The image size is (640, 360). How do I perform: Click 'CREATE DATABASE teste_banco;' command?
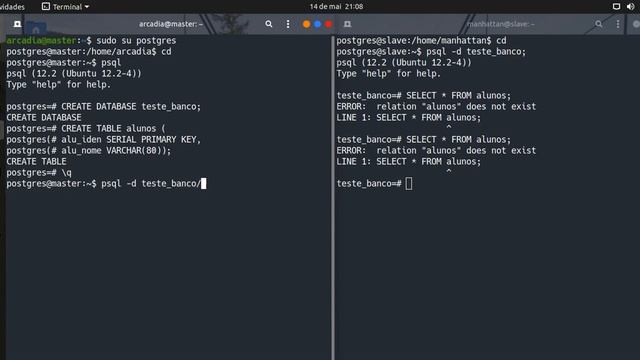tap(131, 107)
